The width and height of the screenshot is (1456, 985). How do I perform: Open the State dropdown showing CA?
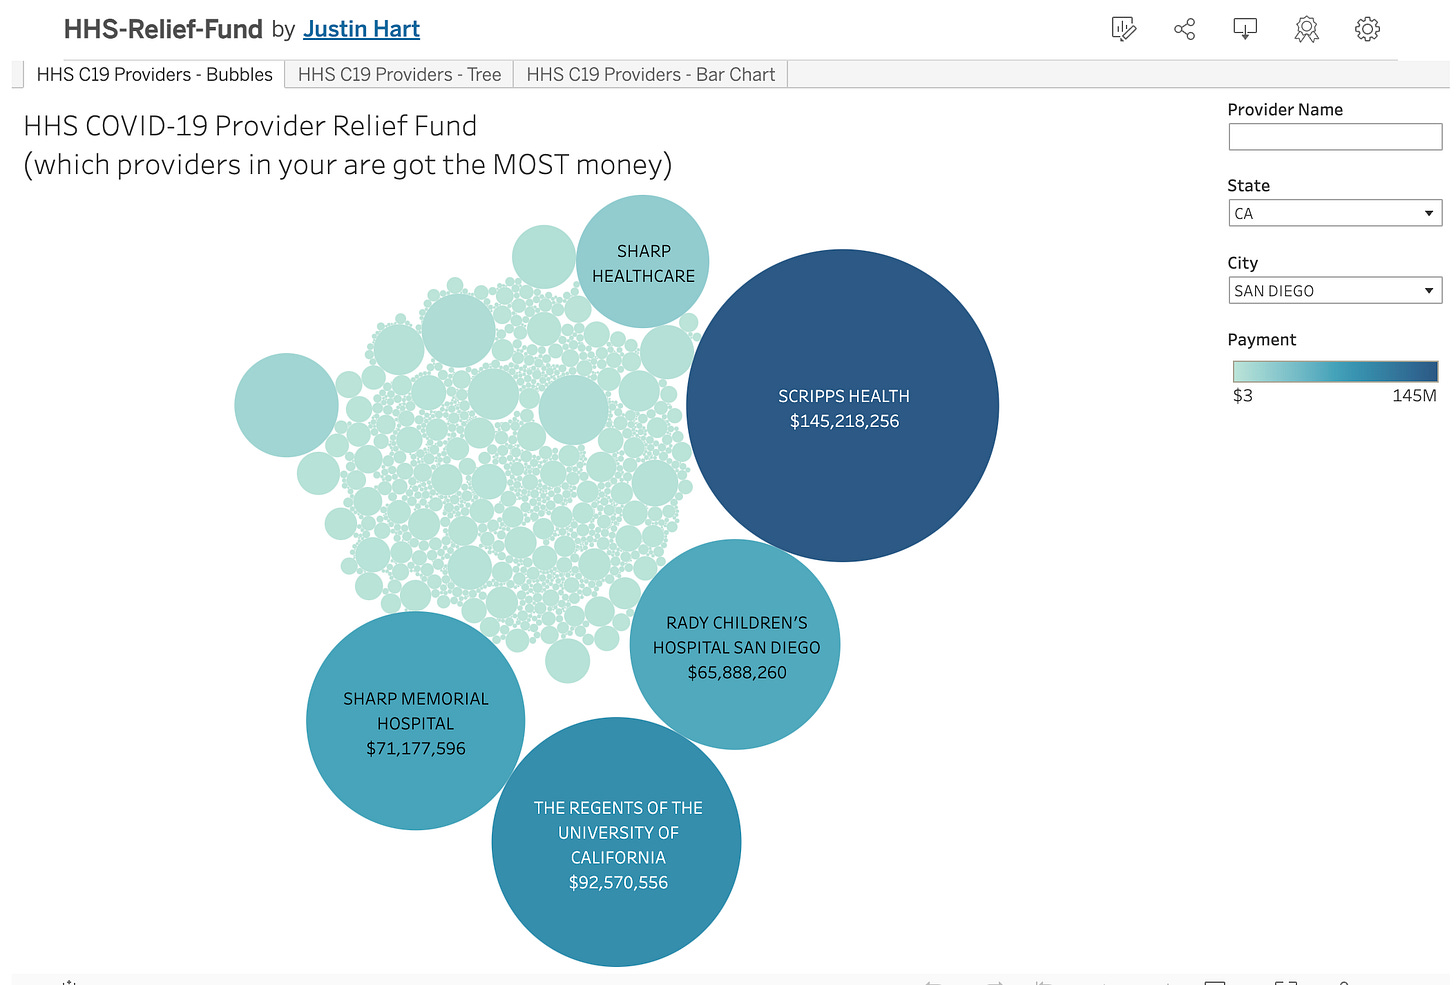1335,213
